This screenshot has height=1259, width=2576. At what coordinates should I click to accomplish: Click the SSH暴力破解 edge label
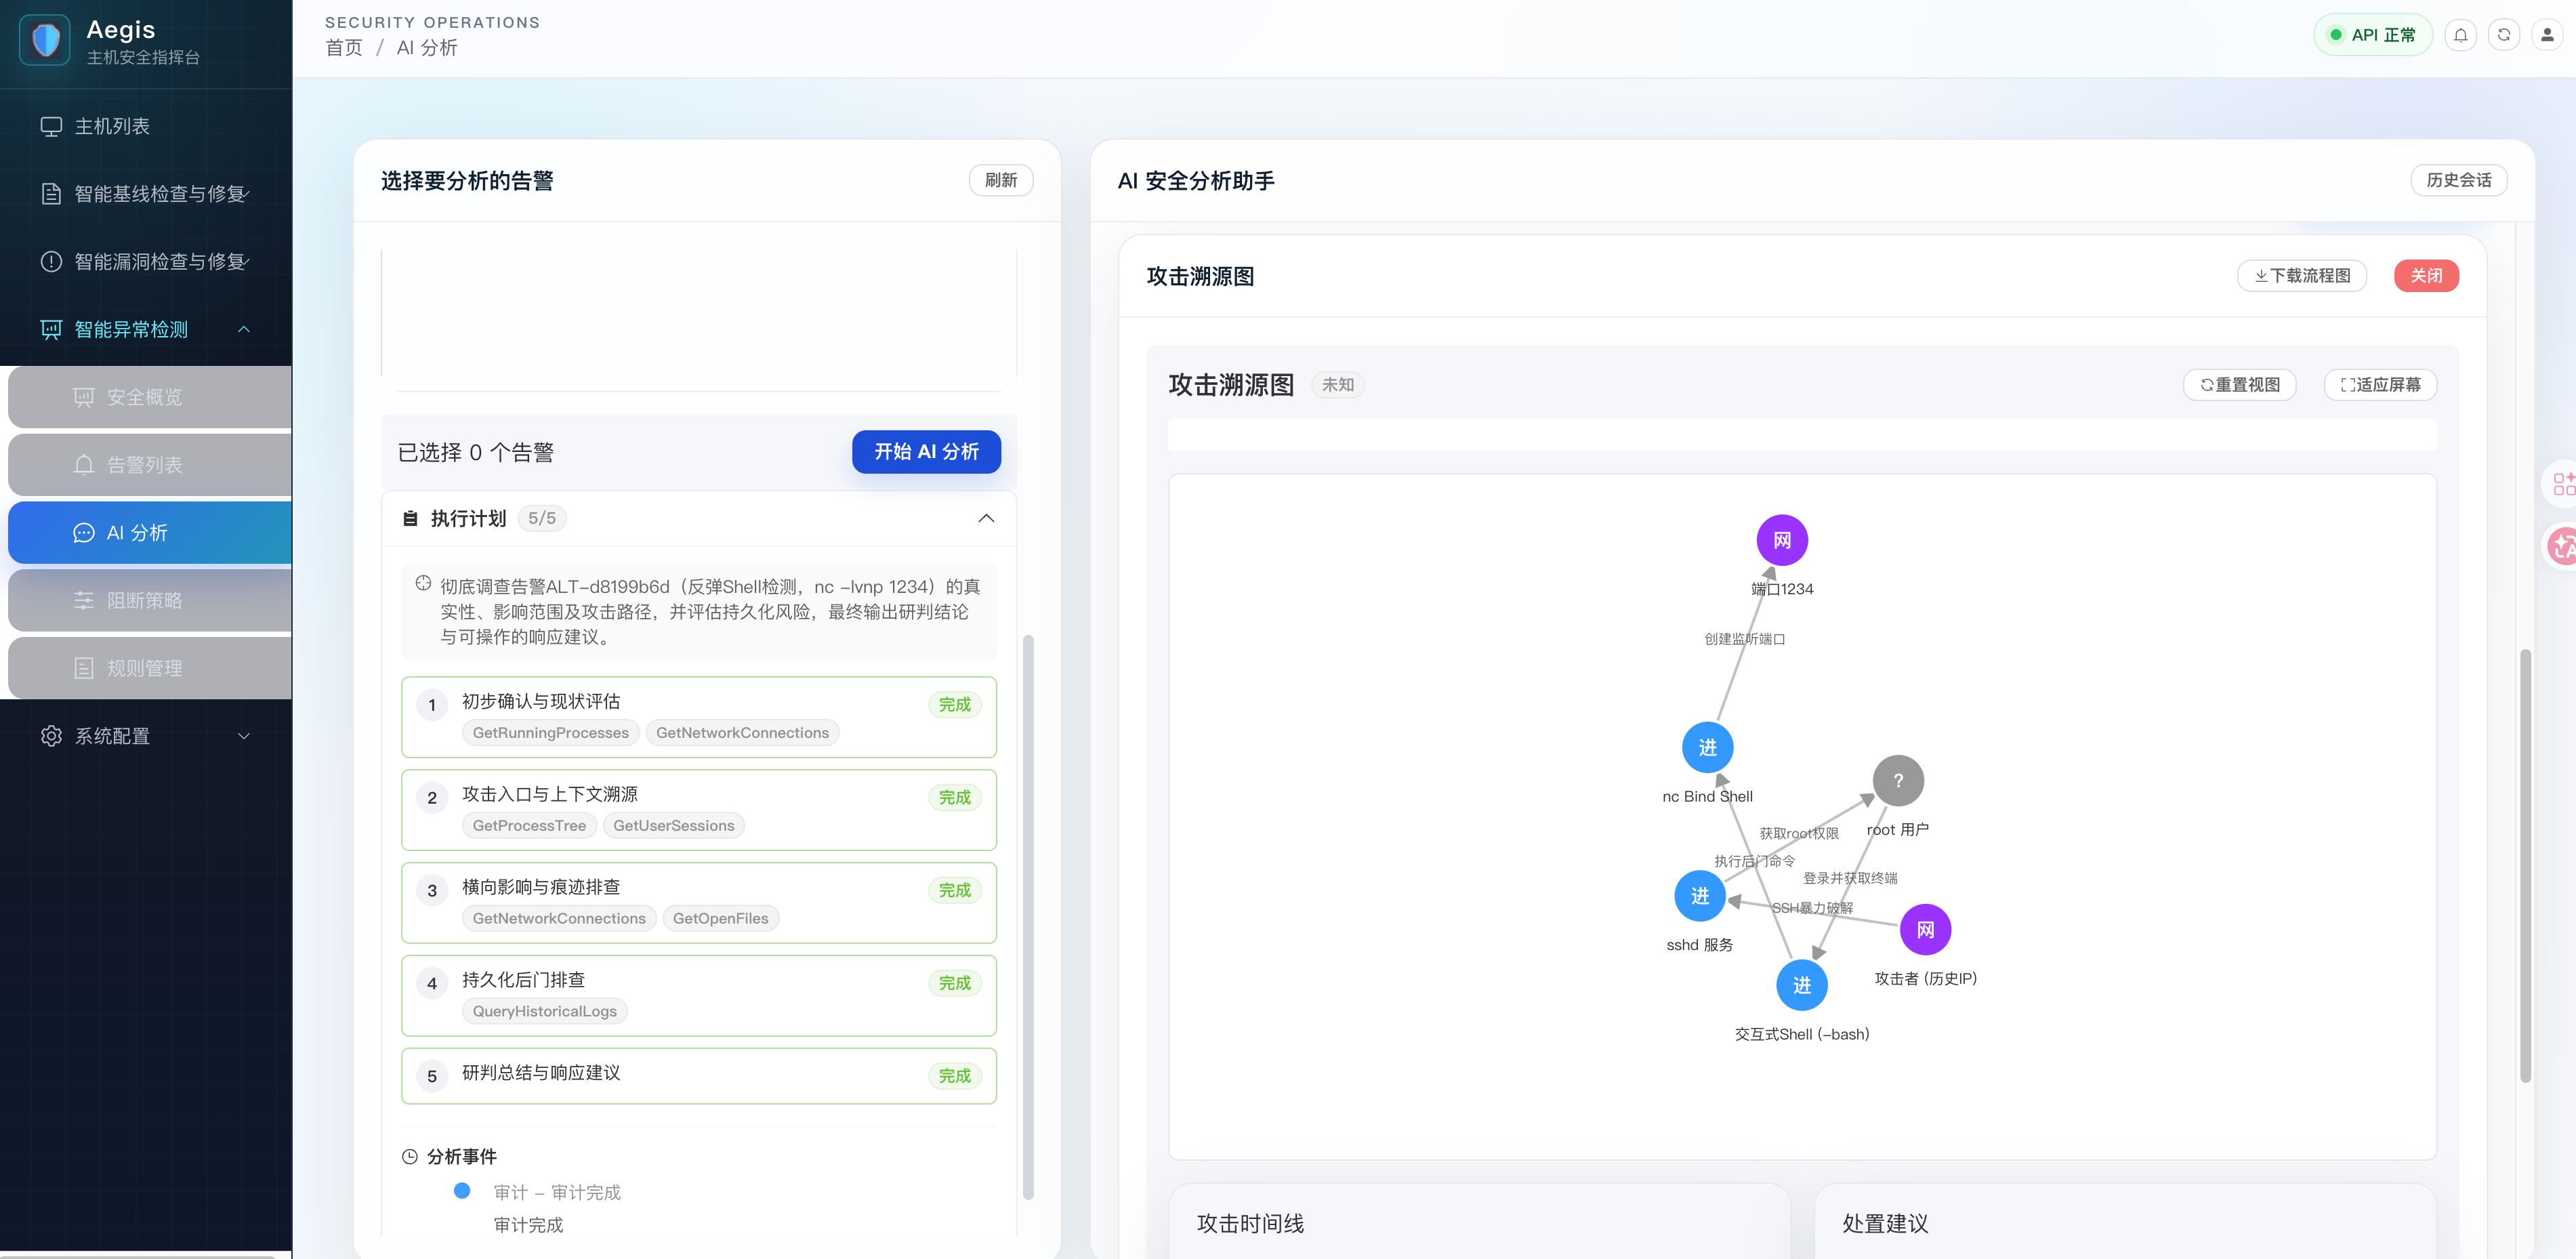(x=1812, y=908)
